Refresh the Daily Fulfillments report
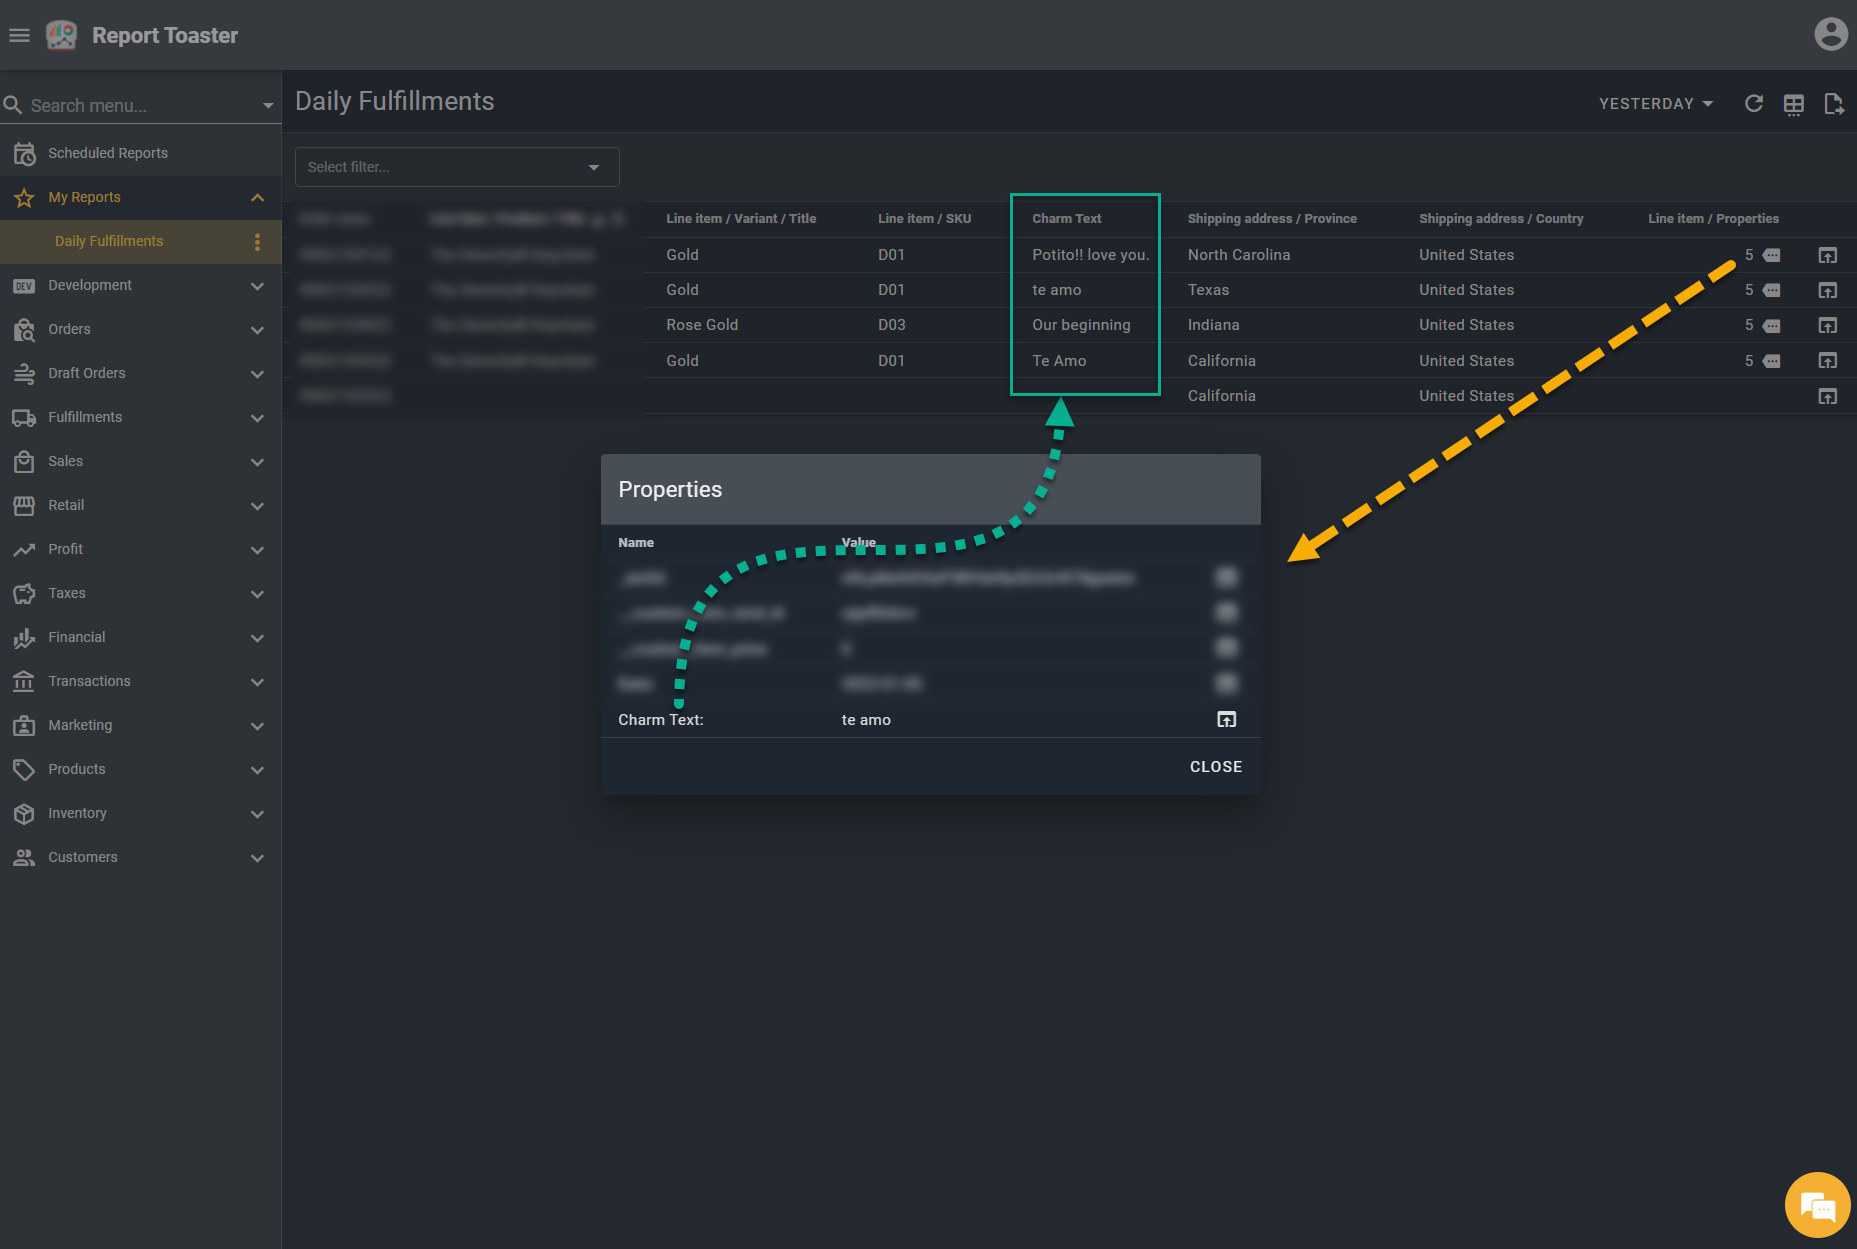The image size is (1857, 1249). [x=1753, y=104]
